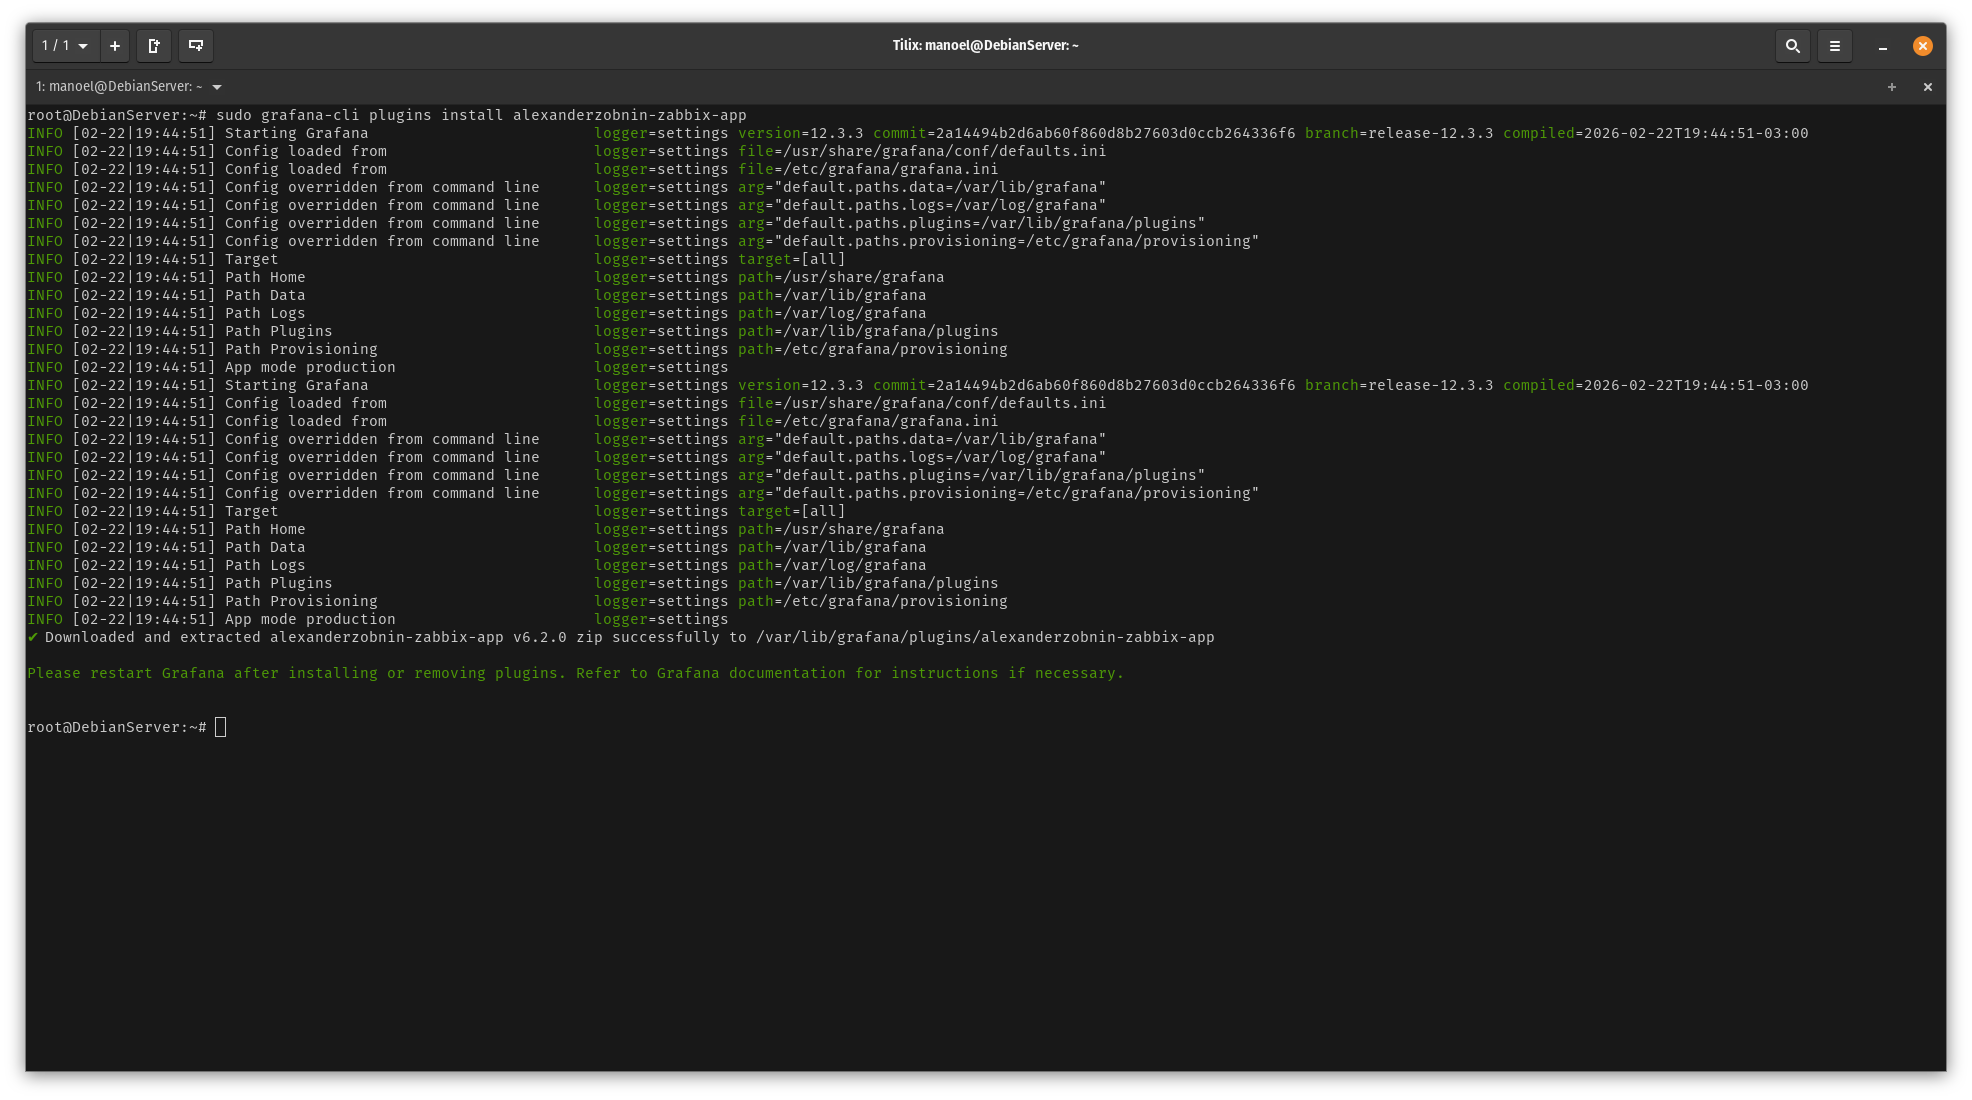Viewport: 1972px width, 1100px height.
Task: Expand the manoel@DebianServer terminal title menu
Action: [x=217, y=87]
